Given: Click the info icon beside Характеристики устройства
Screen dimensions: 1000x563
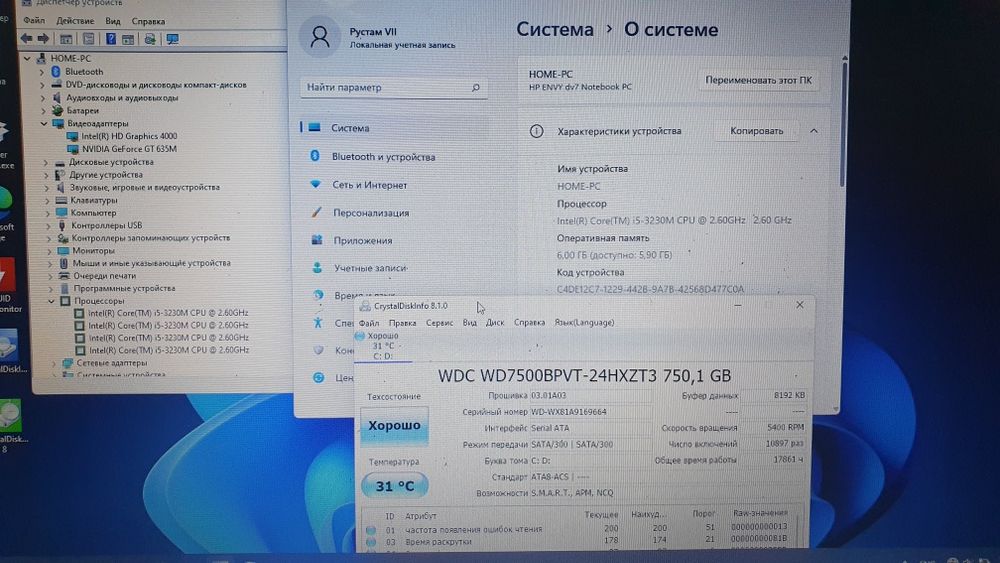Looking at the screenshot, I should (536, 131).
